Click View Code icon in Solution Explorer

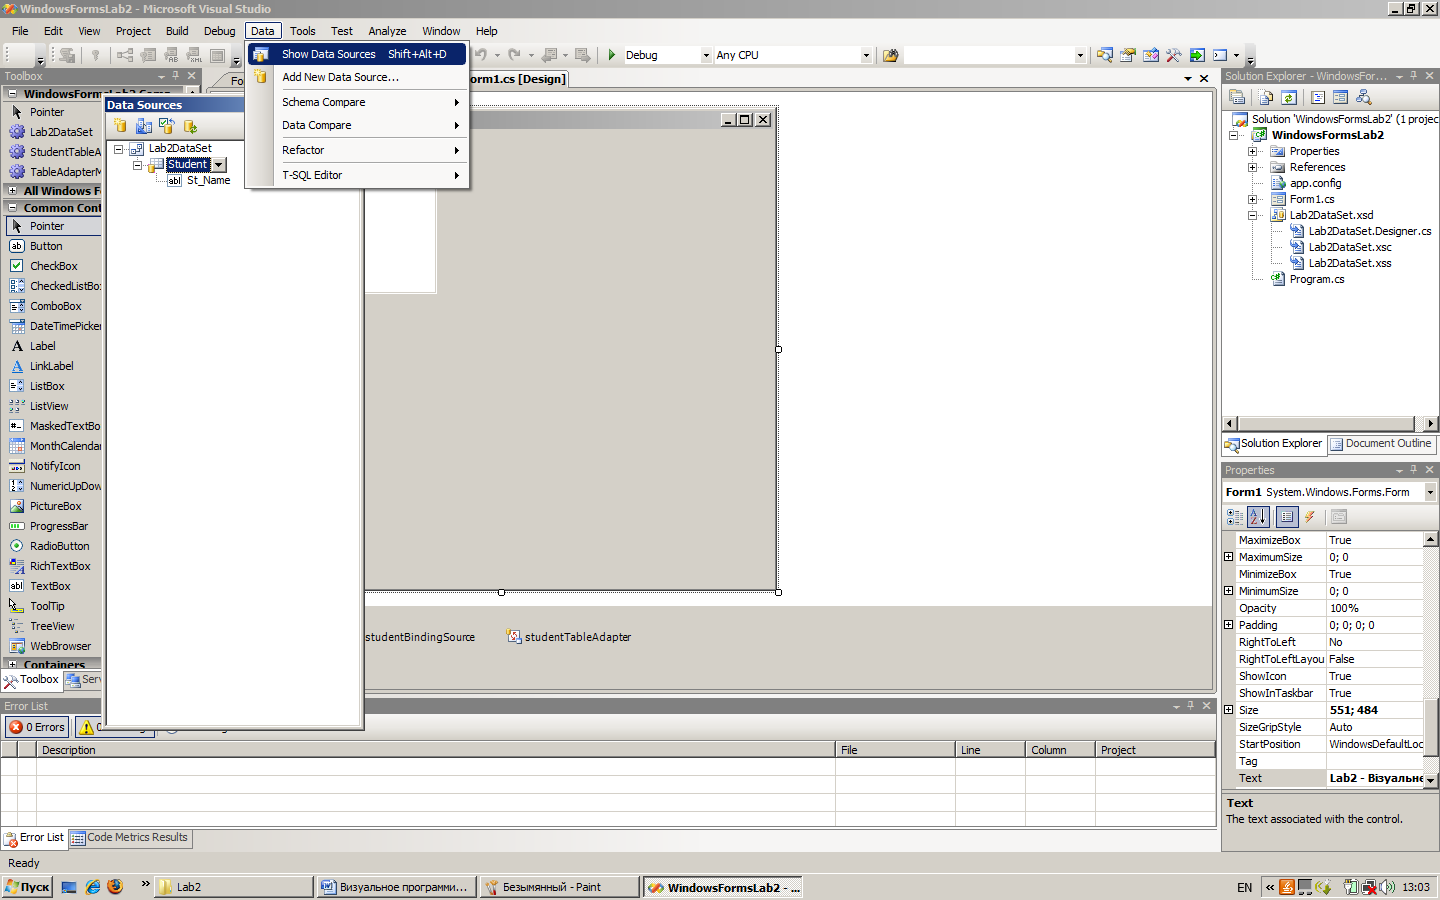tap(1318, 97)
